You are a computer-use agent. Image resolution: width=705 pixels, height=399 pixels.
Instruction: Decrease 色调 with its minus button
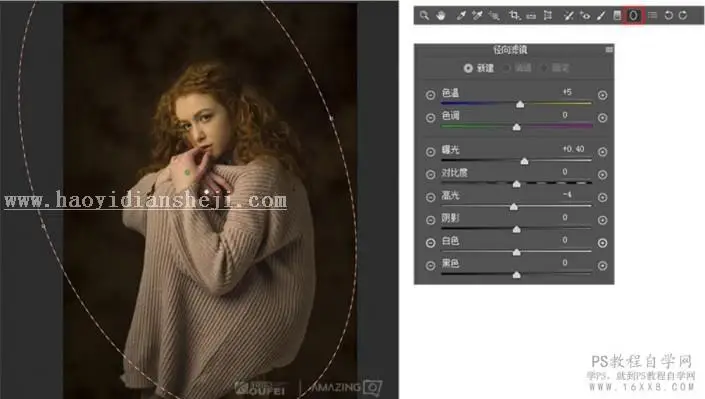click(x=430, y=118)
